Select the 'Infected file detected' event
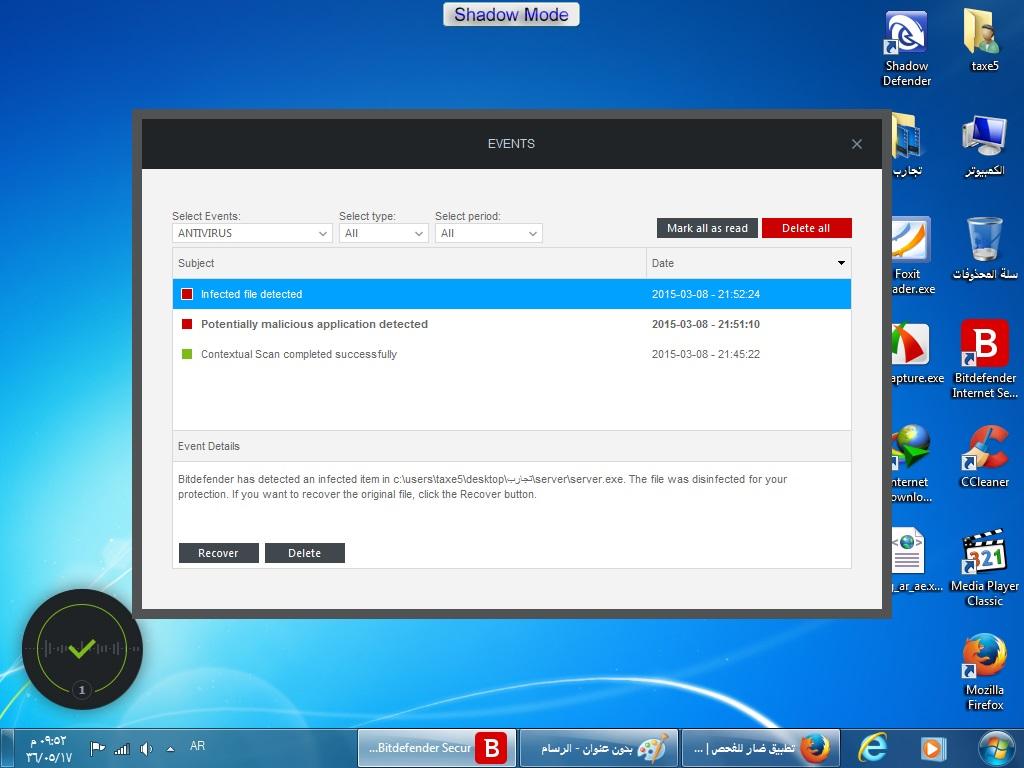1024x768 pixels. click(512, 294)
